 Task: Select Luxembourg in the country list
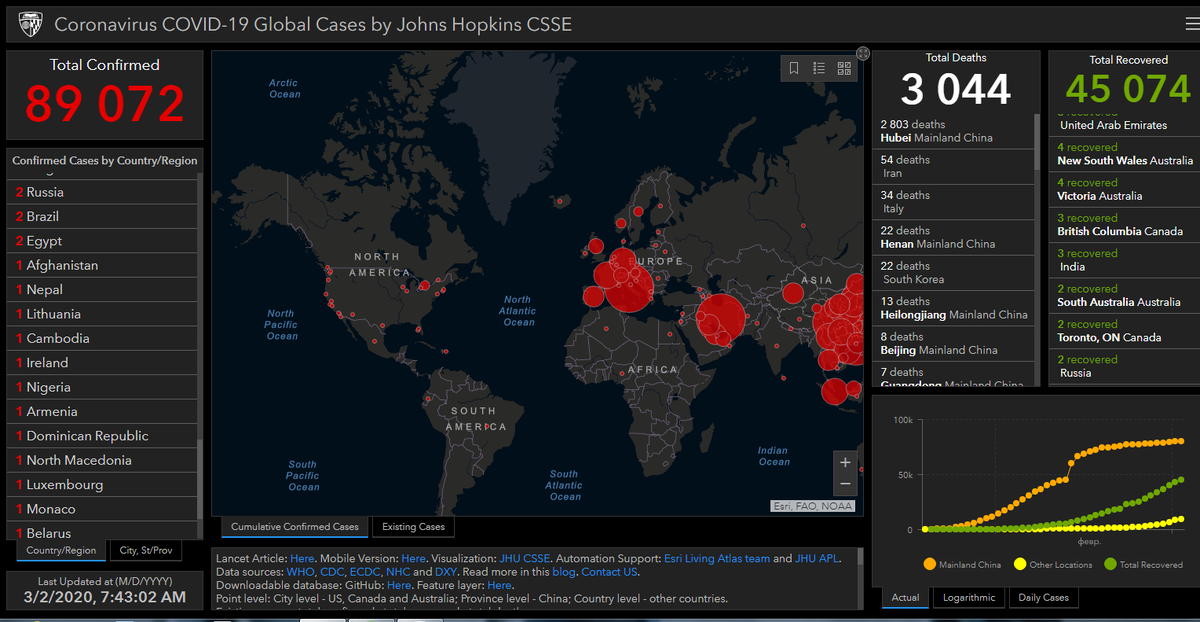pos(104,484)
